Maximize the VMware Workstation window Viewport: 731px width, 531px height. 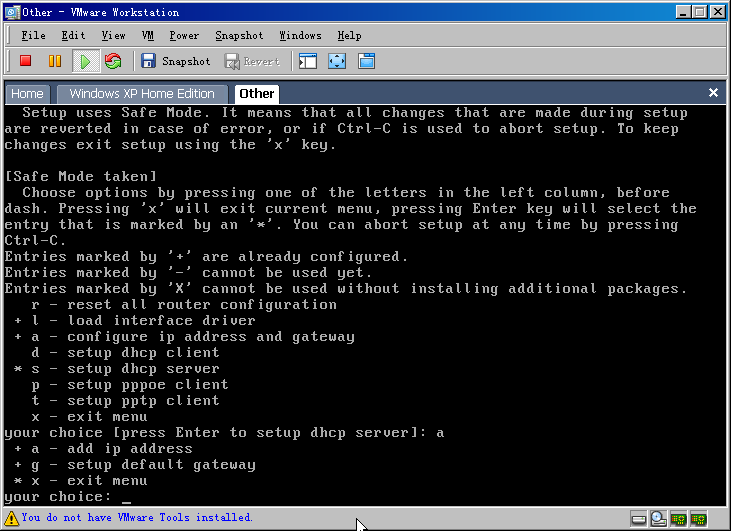[x=700, y=12]
